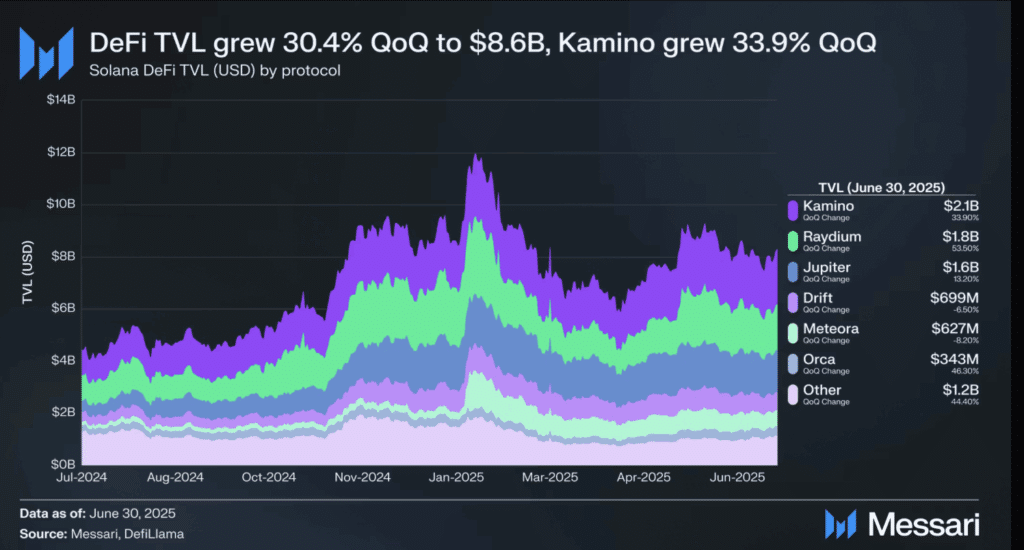Click the chart title about DeFi TVL
This screenshot has height=550, width=1024.
pyautogui.click(x=483, y=43)
